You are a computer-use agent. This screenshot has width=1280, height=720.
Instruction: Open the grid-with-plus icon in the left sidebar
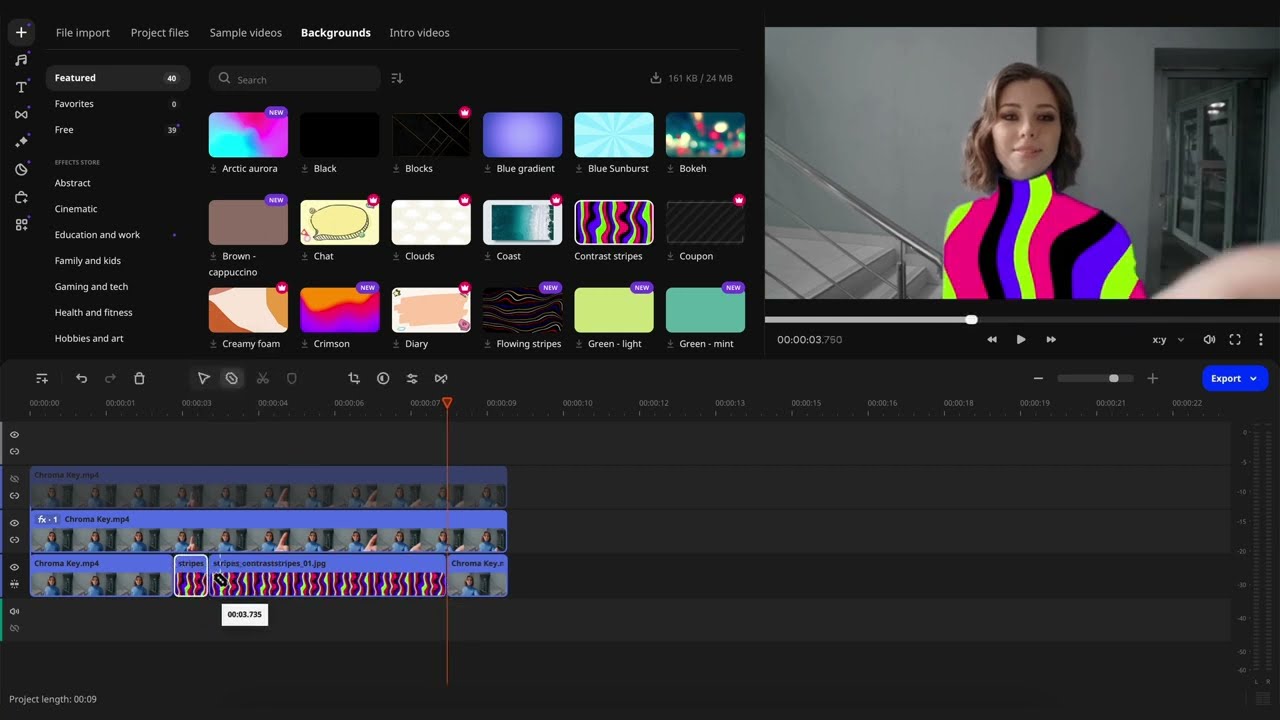click(x=21, y=225)
